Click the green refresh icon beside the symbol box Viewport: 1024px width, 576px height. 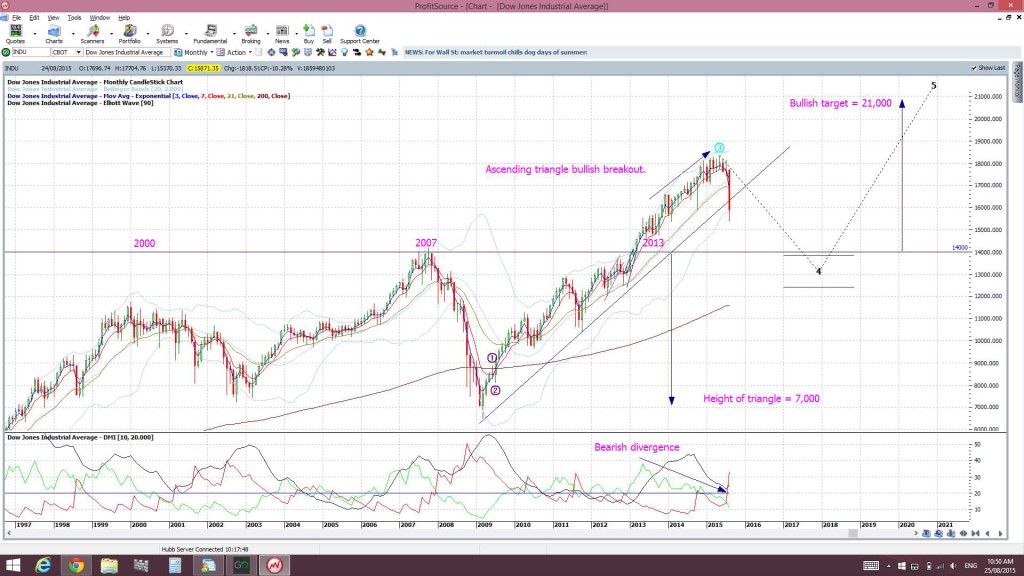[6, 52]
